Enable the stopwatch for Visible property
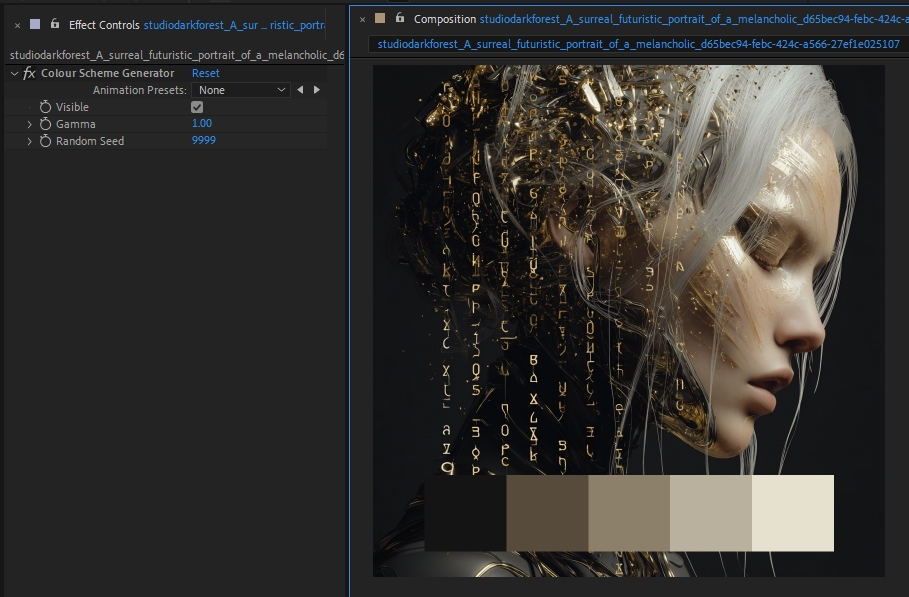The image size is (909, 597). [x=45, y=107]
